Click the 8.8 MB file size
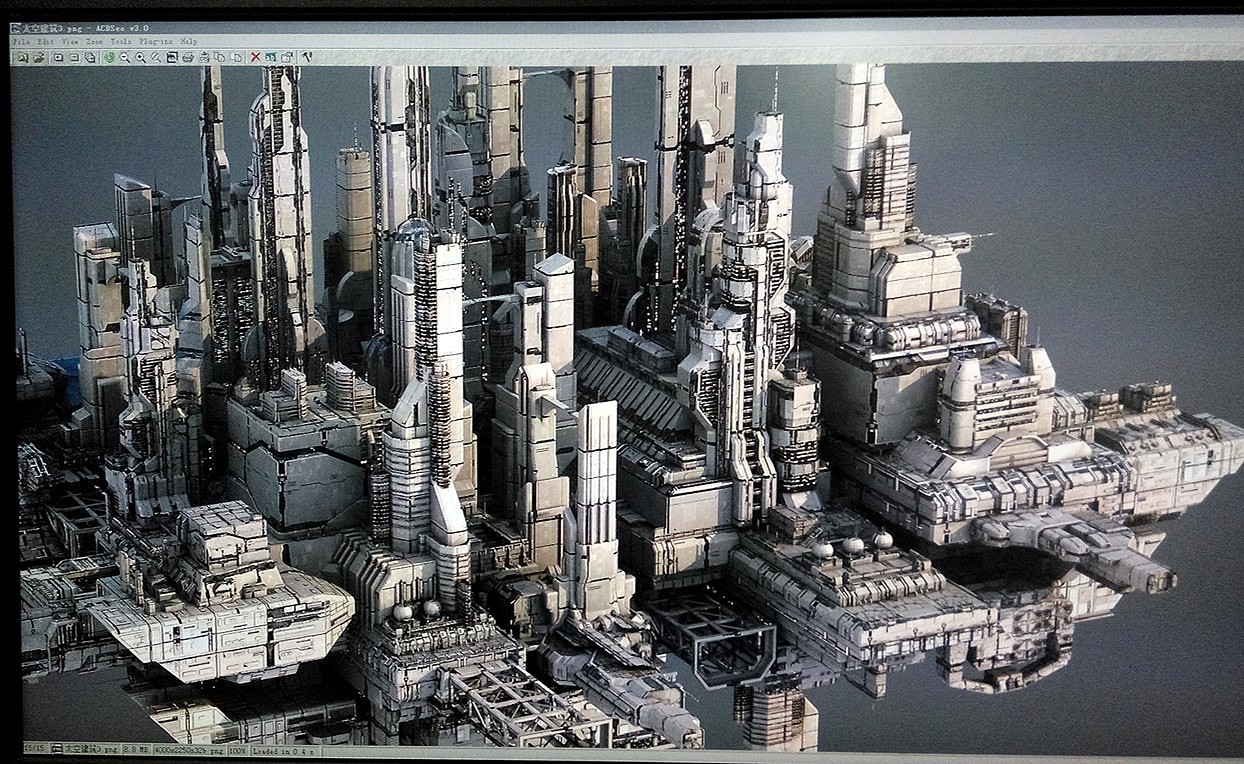 [136, 749]
